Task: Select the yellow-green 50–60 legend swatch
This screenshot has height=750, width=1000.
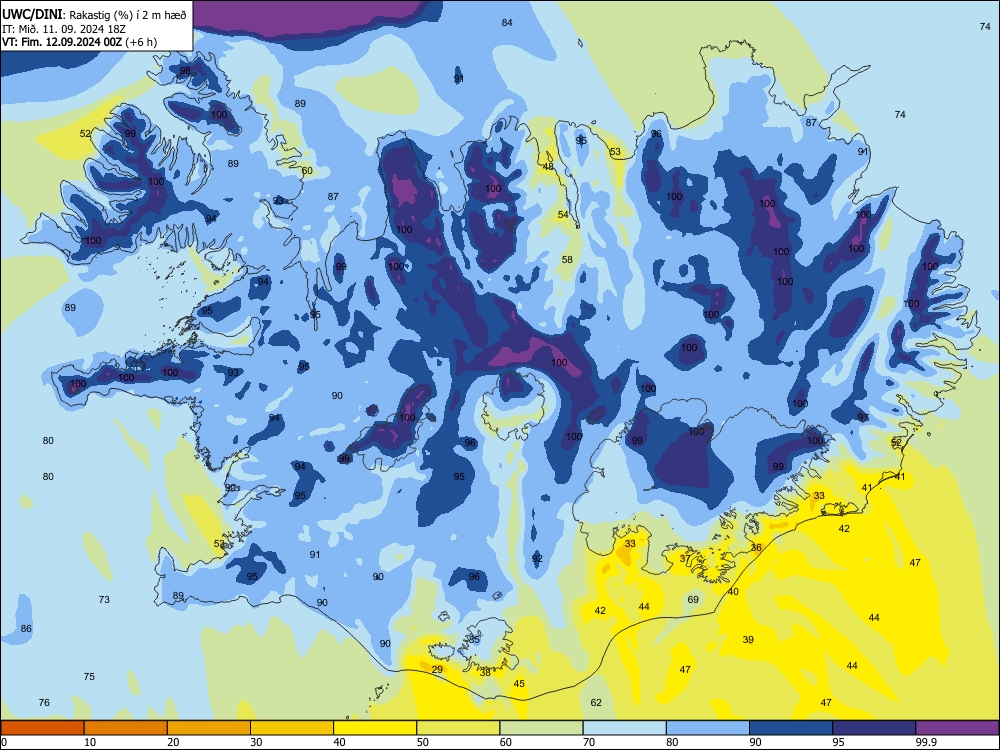Action: (x=458, y=728)
